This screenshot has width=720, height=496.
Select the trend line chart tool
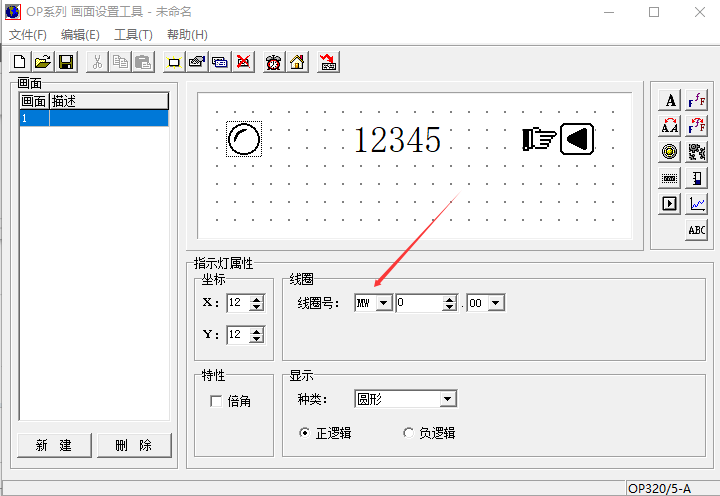pos(697,203)
